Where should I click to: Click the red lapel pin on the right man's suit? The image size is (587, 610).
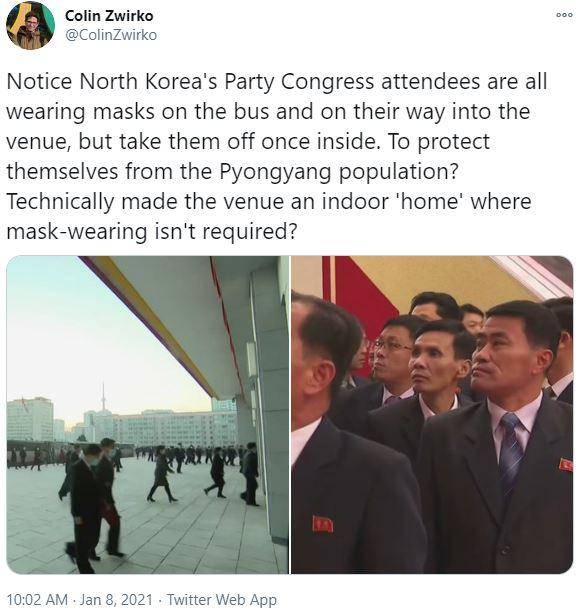566,465
